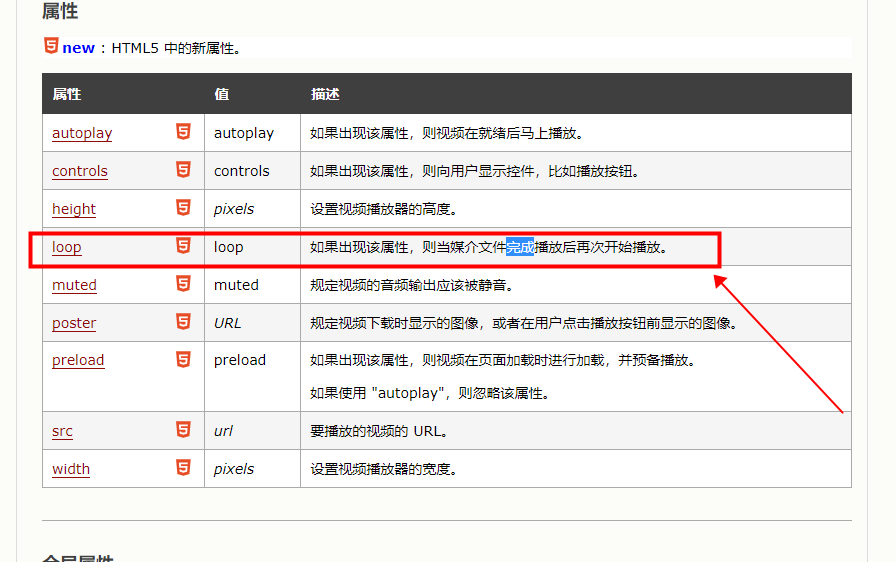Click description '规定视频的音频输出应该被静音。'
The height and width of the screenshot is (562, 896).
[x=412, y=284]
